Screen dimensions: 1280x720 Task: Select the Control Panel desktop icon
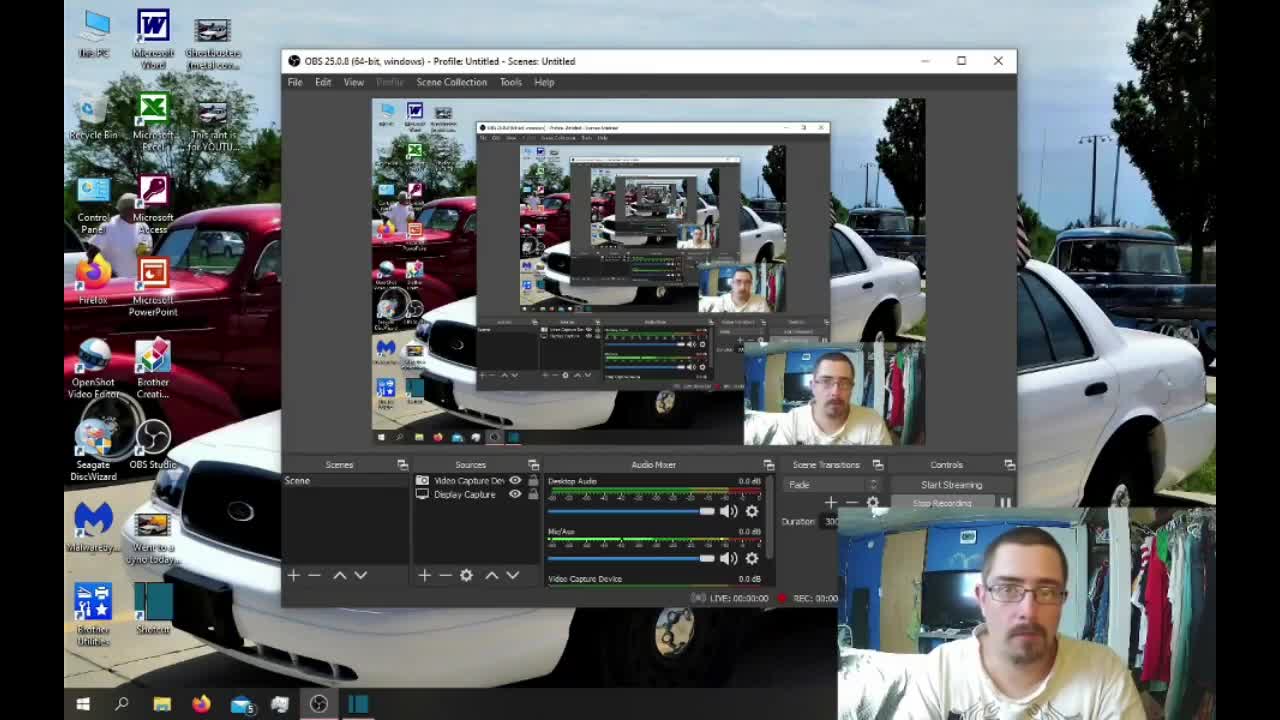tap(93, 206)
